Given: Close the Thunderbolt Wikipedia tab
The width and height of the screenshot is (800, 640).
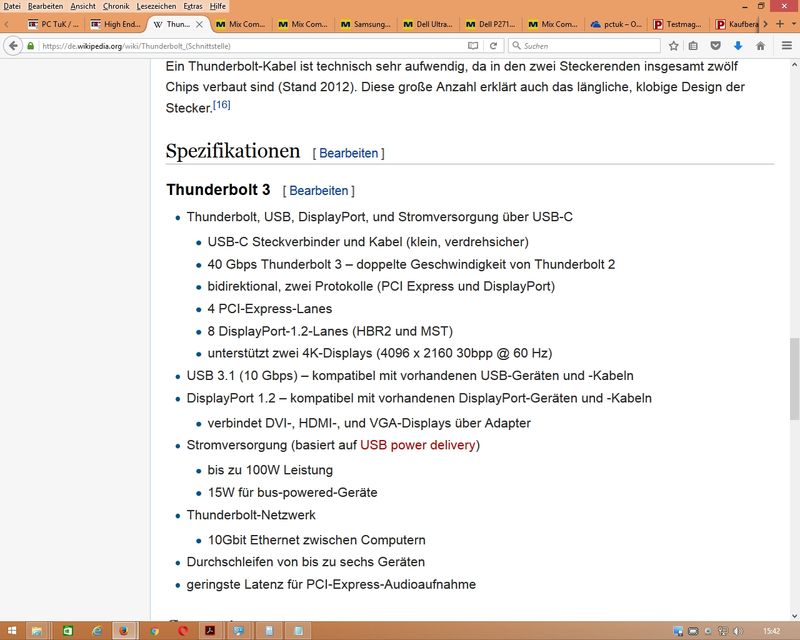Looking at the screenshot, I should pyautogui.click(x=199, y=24).
